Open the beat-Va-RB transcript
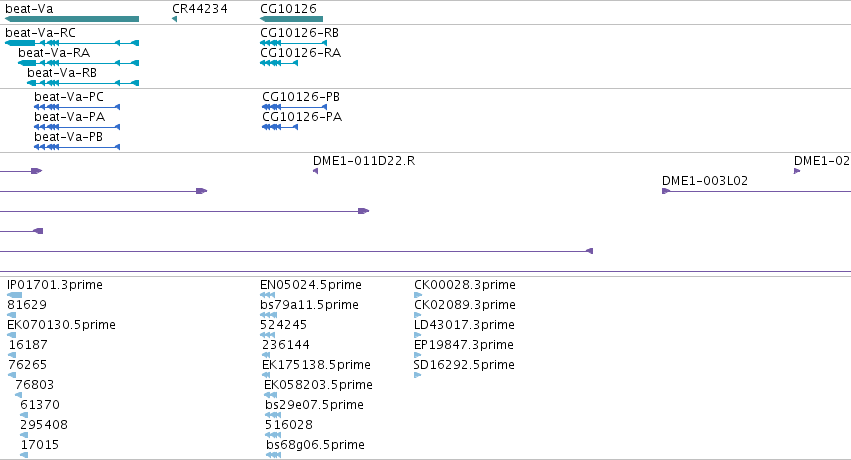 coord(83,83)
